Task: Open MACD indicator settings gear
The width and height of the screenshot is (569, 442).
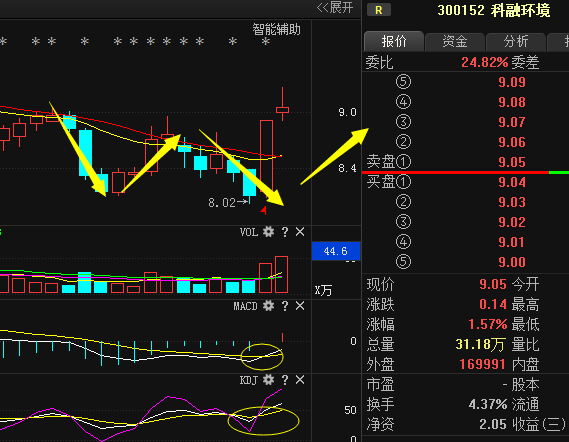Action: pos(268,306)
